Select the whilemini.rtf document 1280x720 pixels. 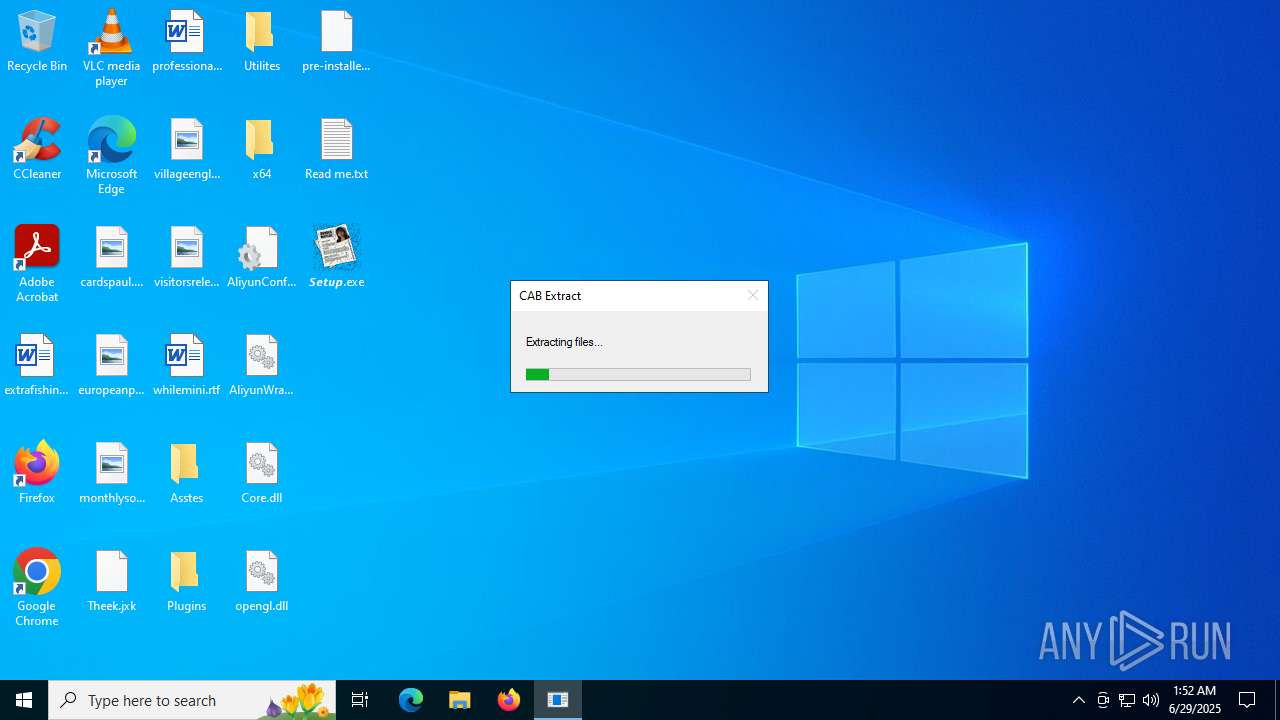pos(186,365)
